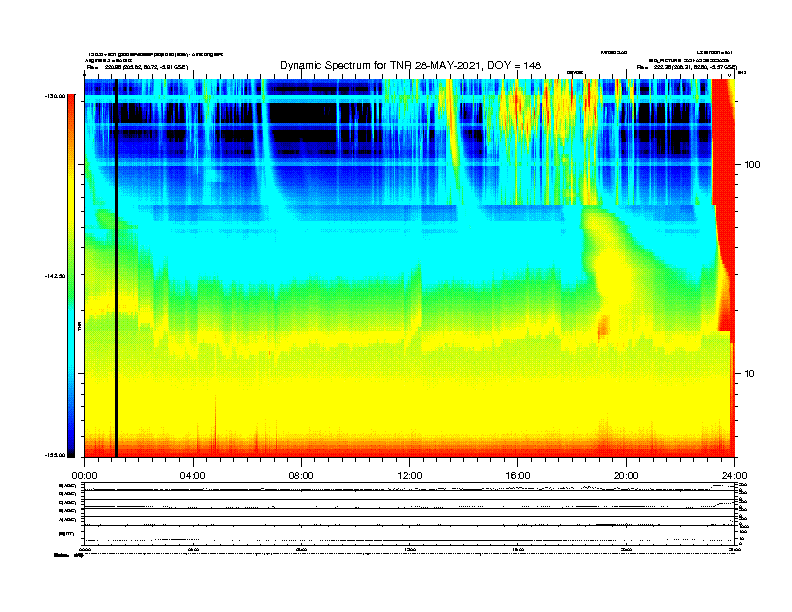Viewport: 792px width, 612px height.
Task: Click the 100 frequency axis label
Action: [752, 165]
